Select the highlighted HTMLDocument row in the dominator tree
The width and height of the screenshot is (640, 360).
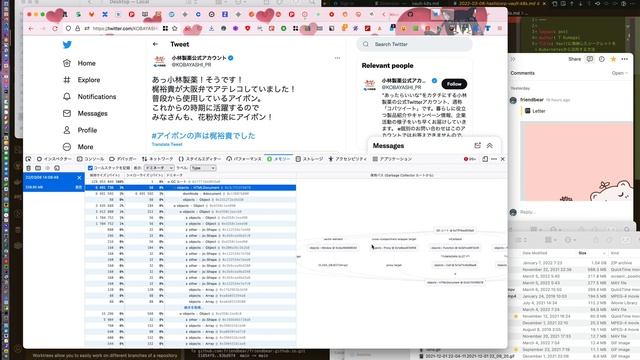point(191,188)
